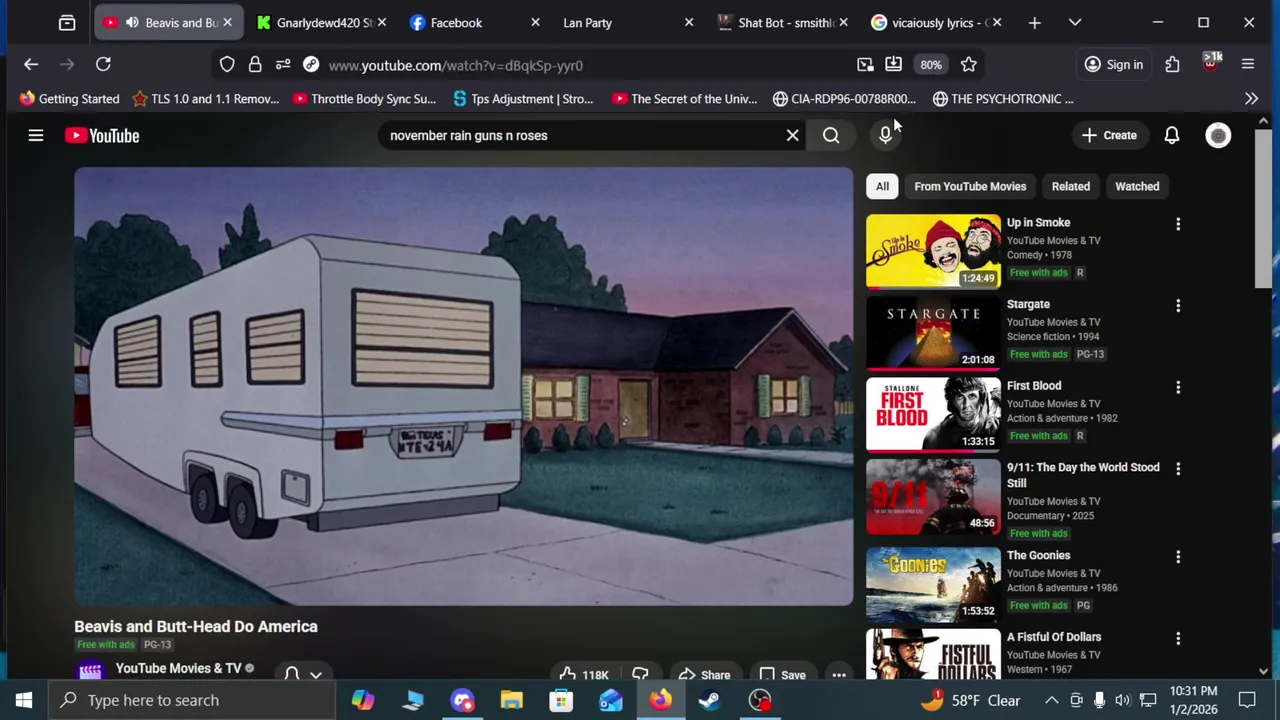Select the Related filter chip
Viewport: 1280px width, 720px height.
[1070, 186]
